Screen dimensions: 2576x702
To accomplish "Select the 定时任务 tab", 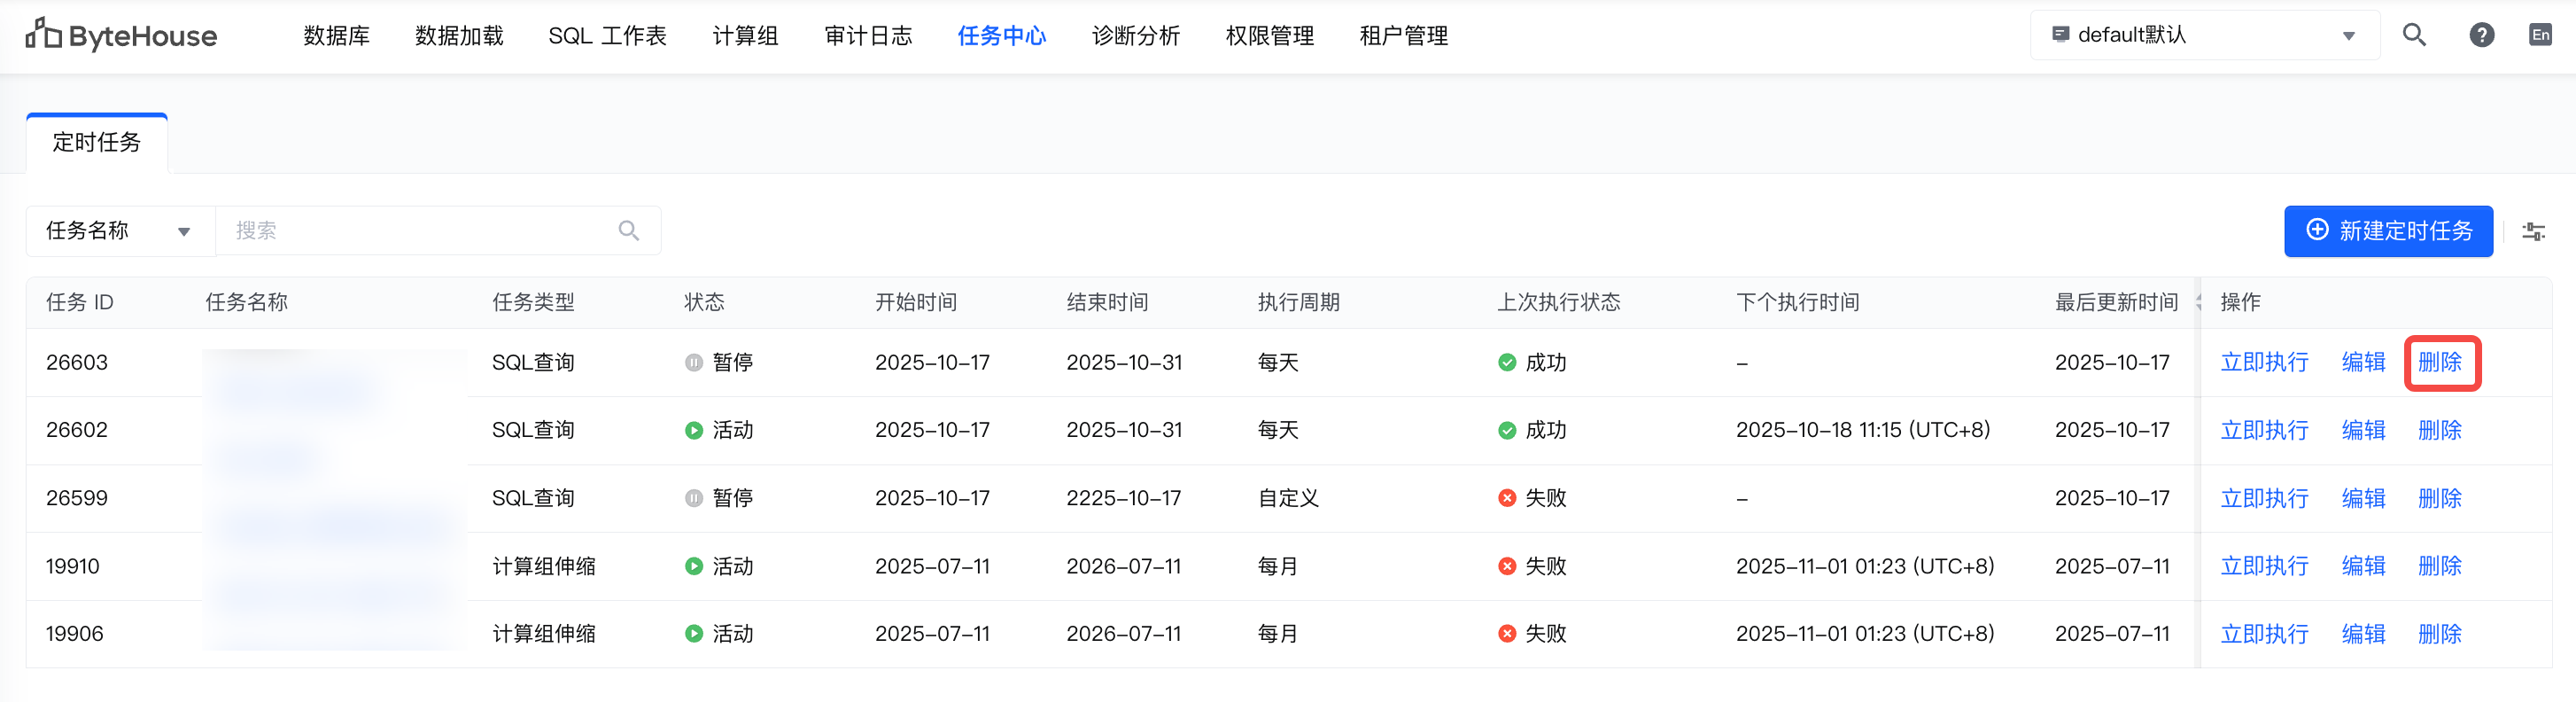I will (x=97, y=143).
